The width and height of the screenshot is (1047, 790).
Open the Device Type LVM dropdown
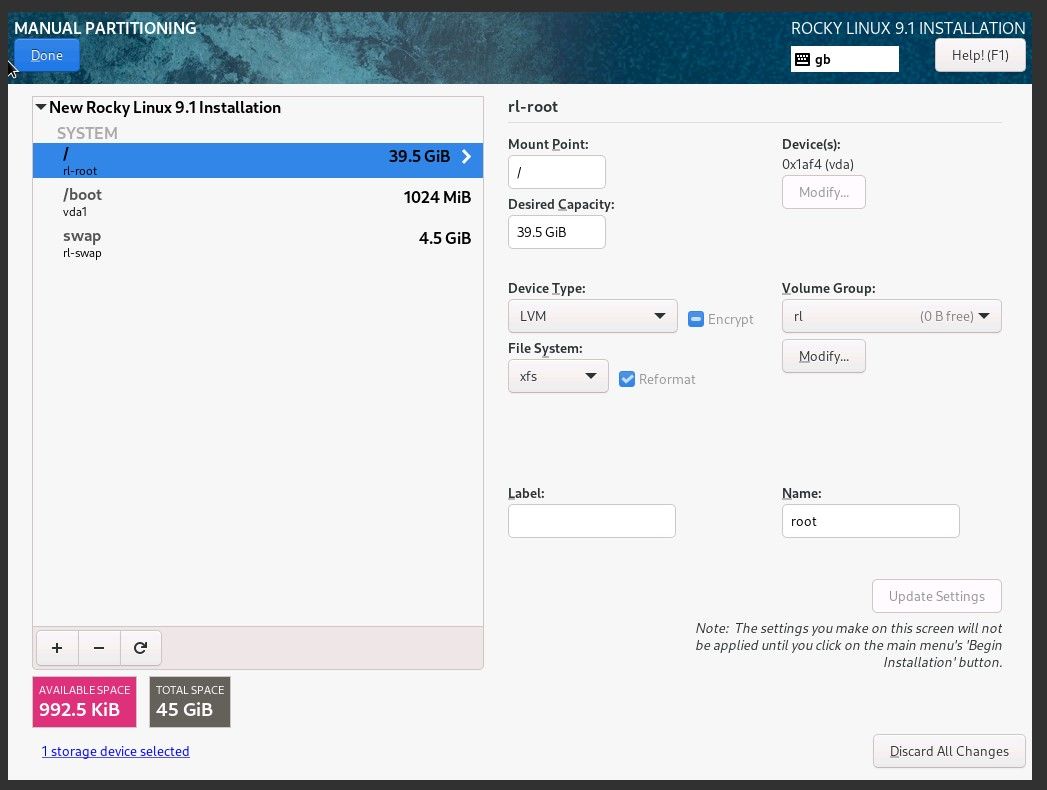pyautogui.click(x=592, y=316)
